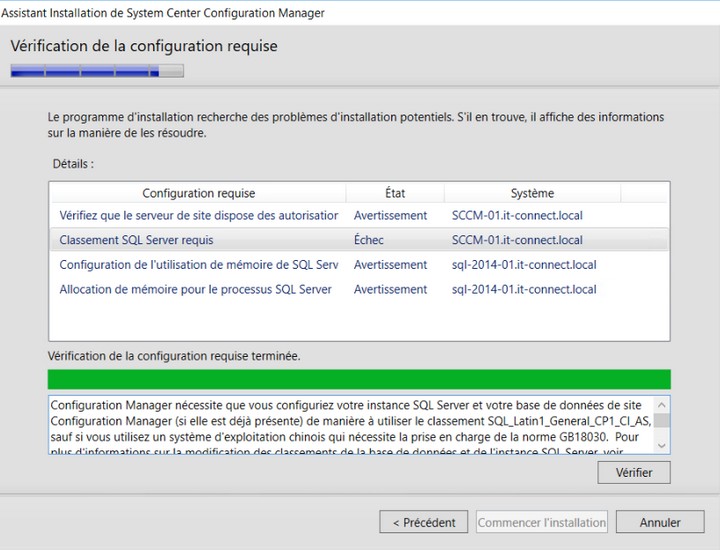This screenshot has width=720, height=550.
Task: Click the Vérifier button
Action: pos(634,472)
